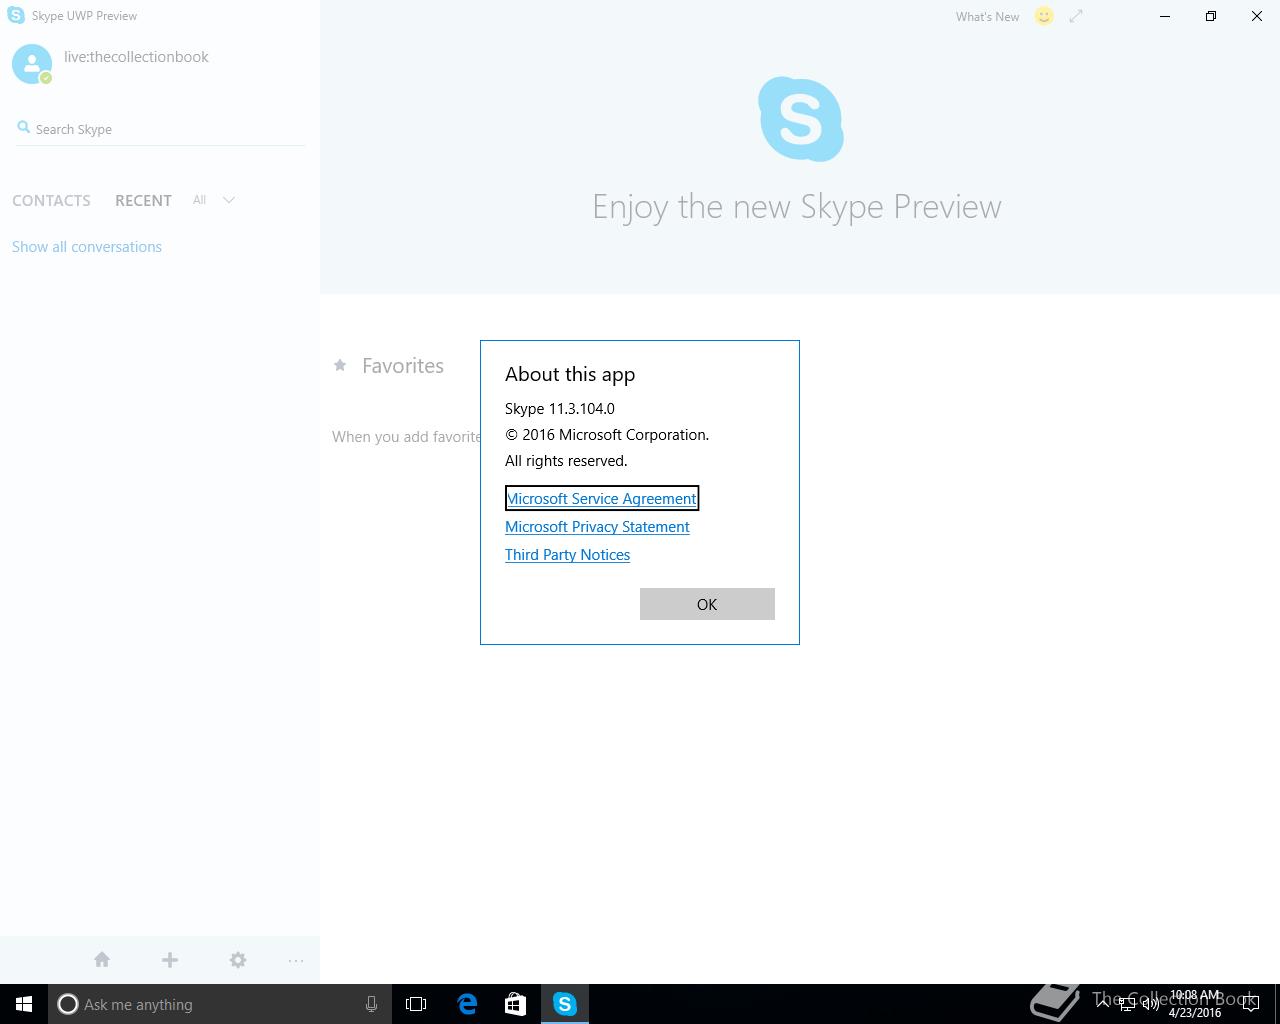Open Windows Store from taskbar

point(515,1004)
